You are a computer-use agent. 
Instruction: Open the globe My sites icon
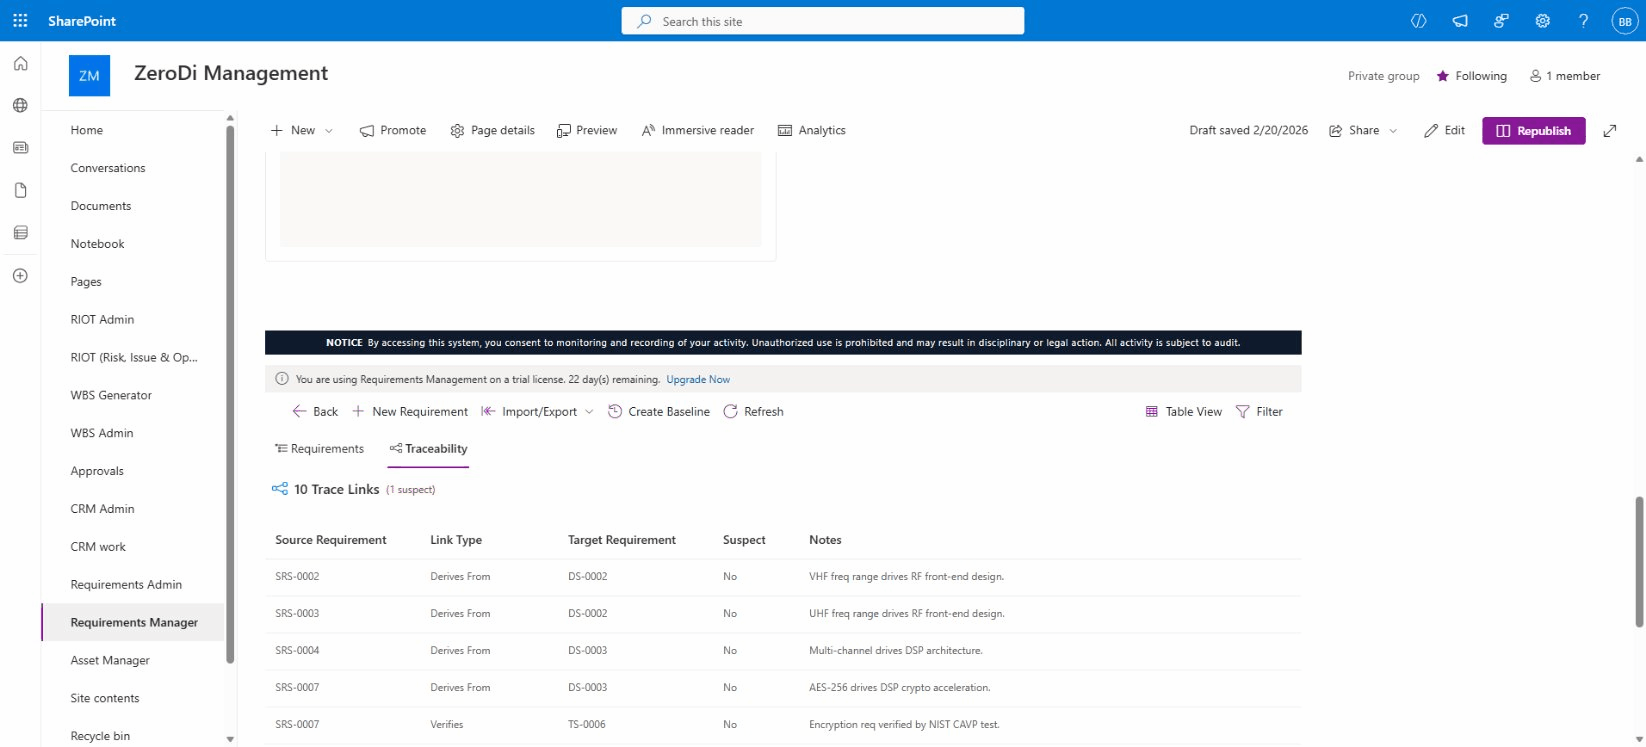[x=20, y=105]
